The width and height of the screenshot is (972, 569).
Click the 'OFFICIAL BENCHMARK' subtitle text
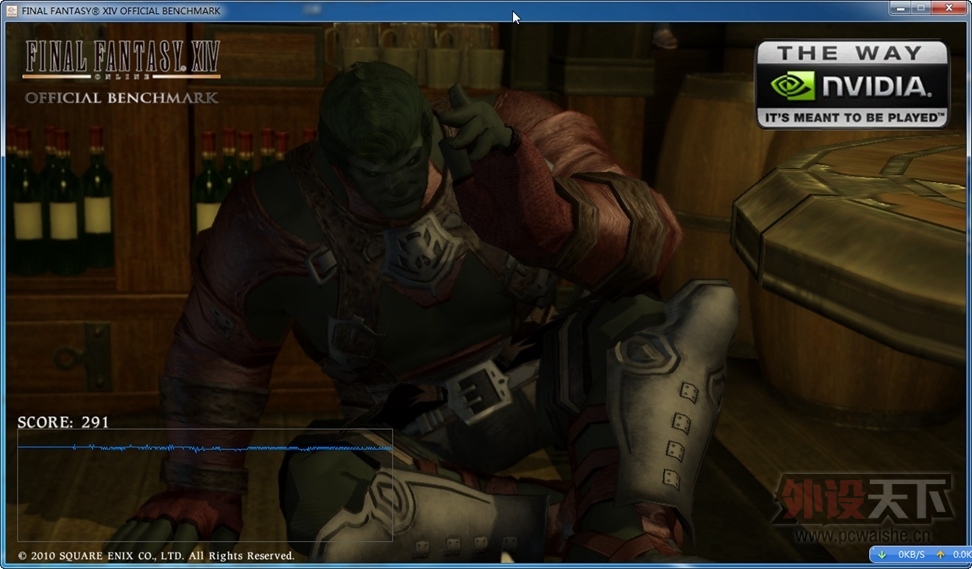click(x=122, y=98)
